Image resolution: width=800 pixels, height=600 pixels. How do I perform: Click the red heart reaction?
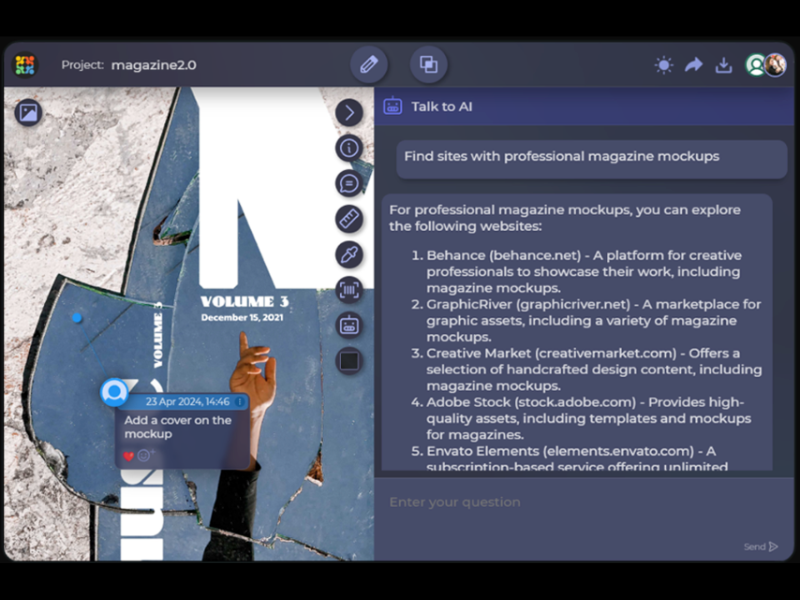point(129,456)
